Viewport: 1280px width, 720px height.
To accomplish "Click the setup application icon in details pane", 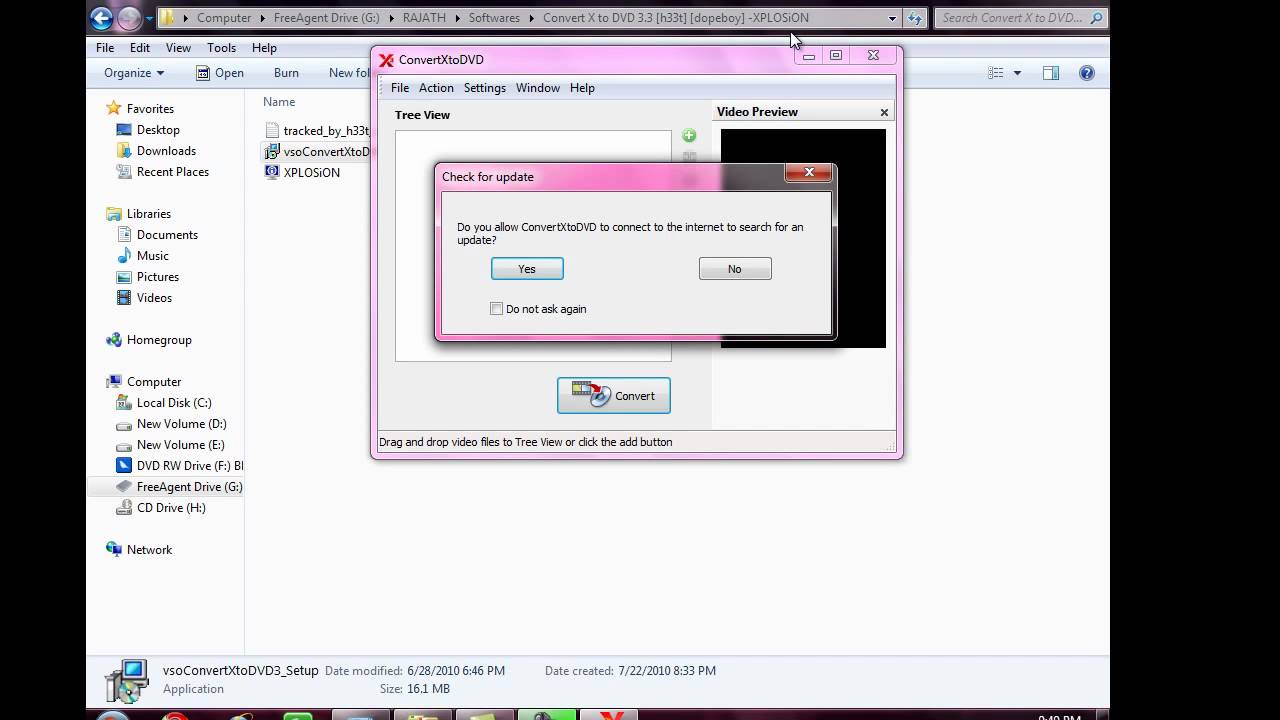I will tap(126, 681).
